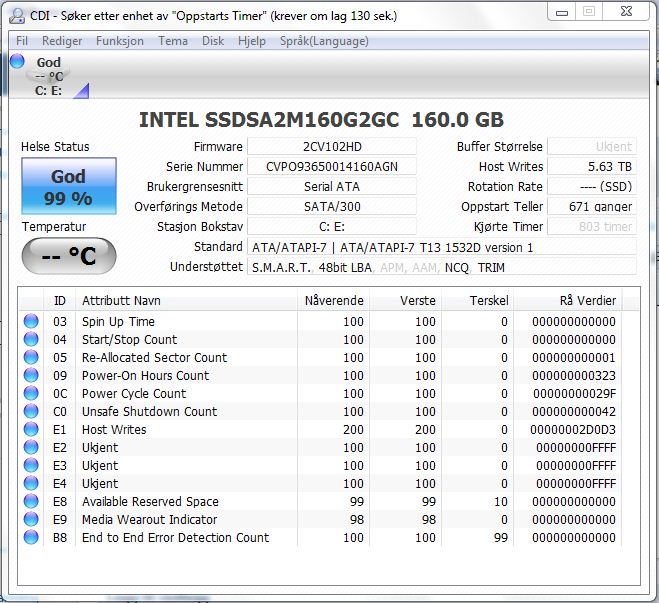Click the ID column header
Screen dimensions: 659x603
[x=60, y=300]
